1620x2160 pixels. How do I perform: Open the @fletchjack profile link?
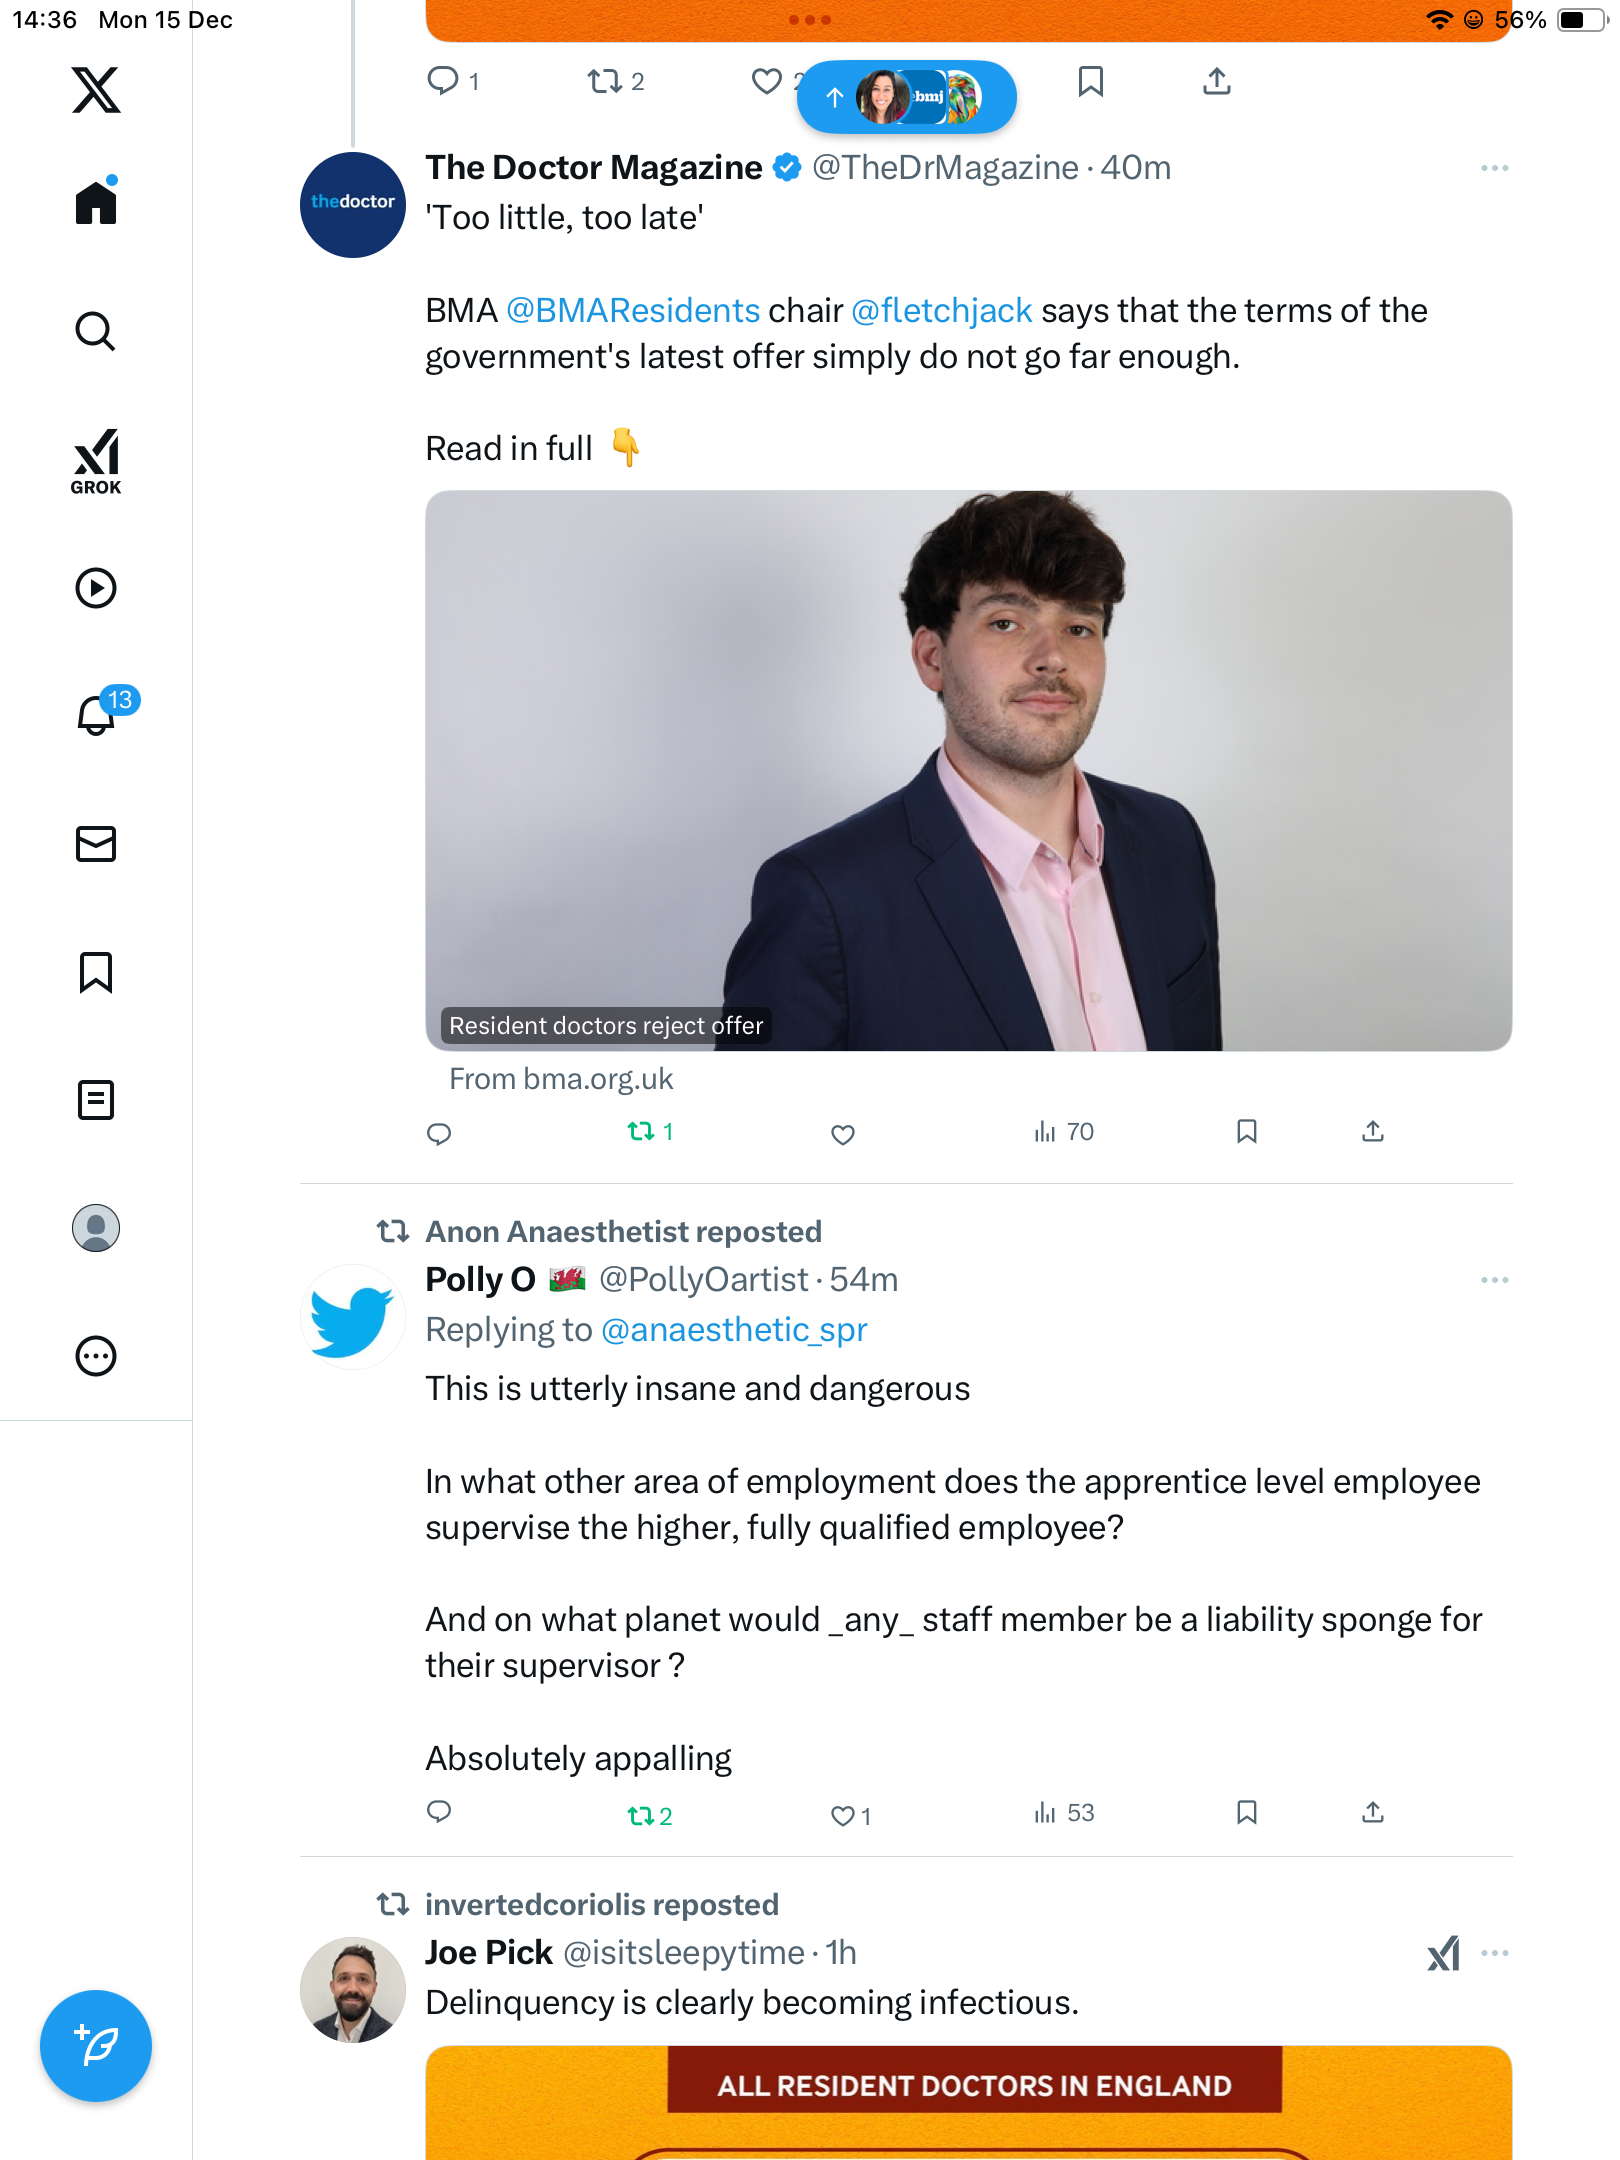pyautogui.click(x=941, y=311)
